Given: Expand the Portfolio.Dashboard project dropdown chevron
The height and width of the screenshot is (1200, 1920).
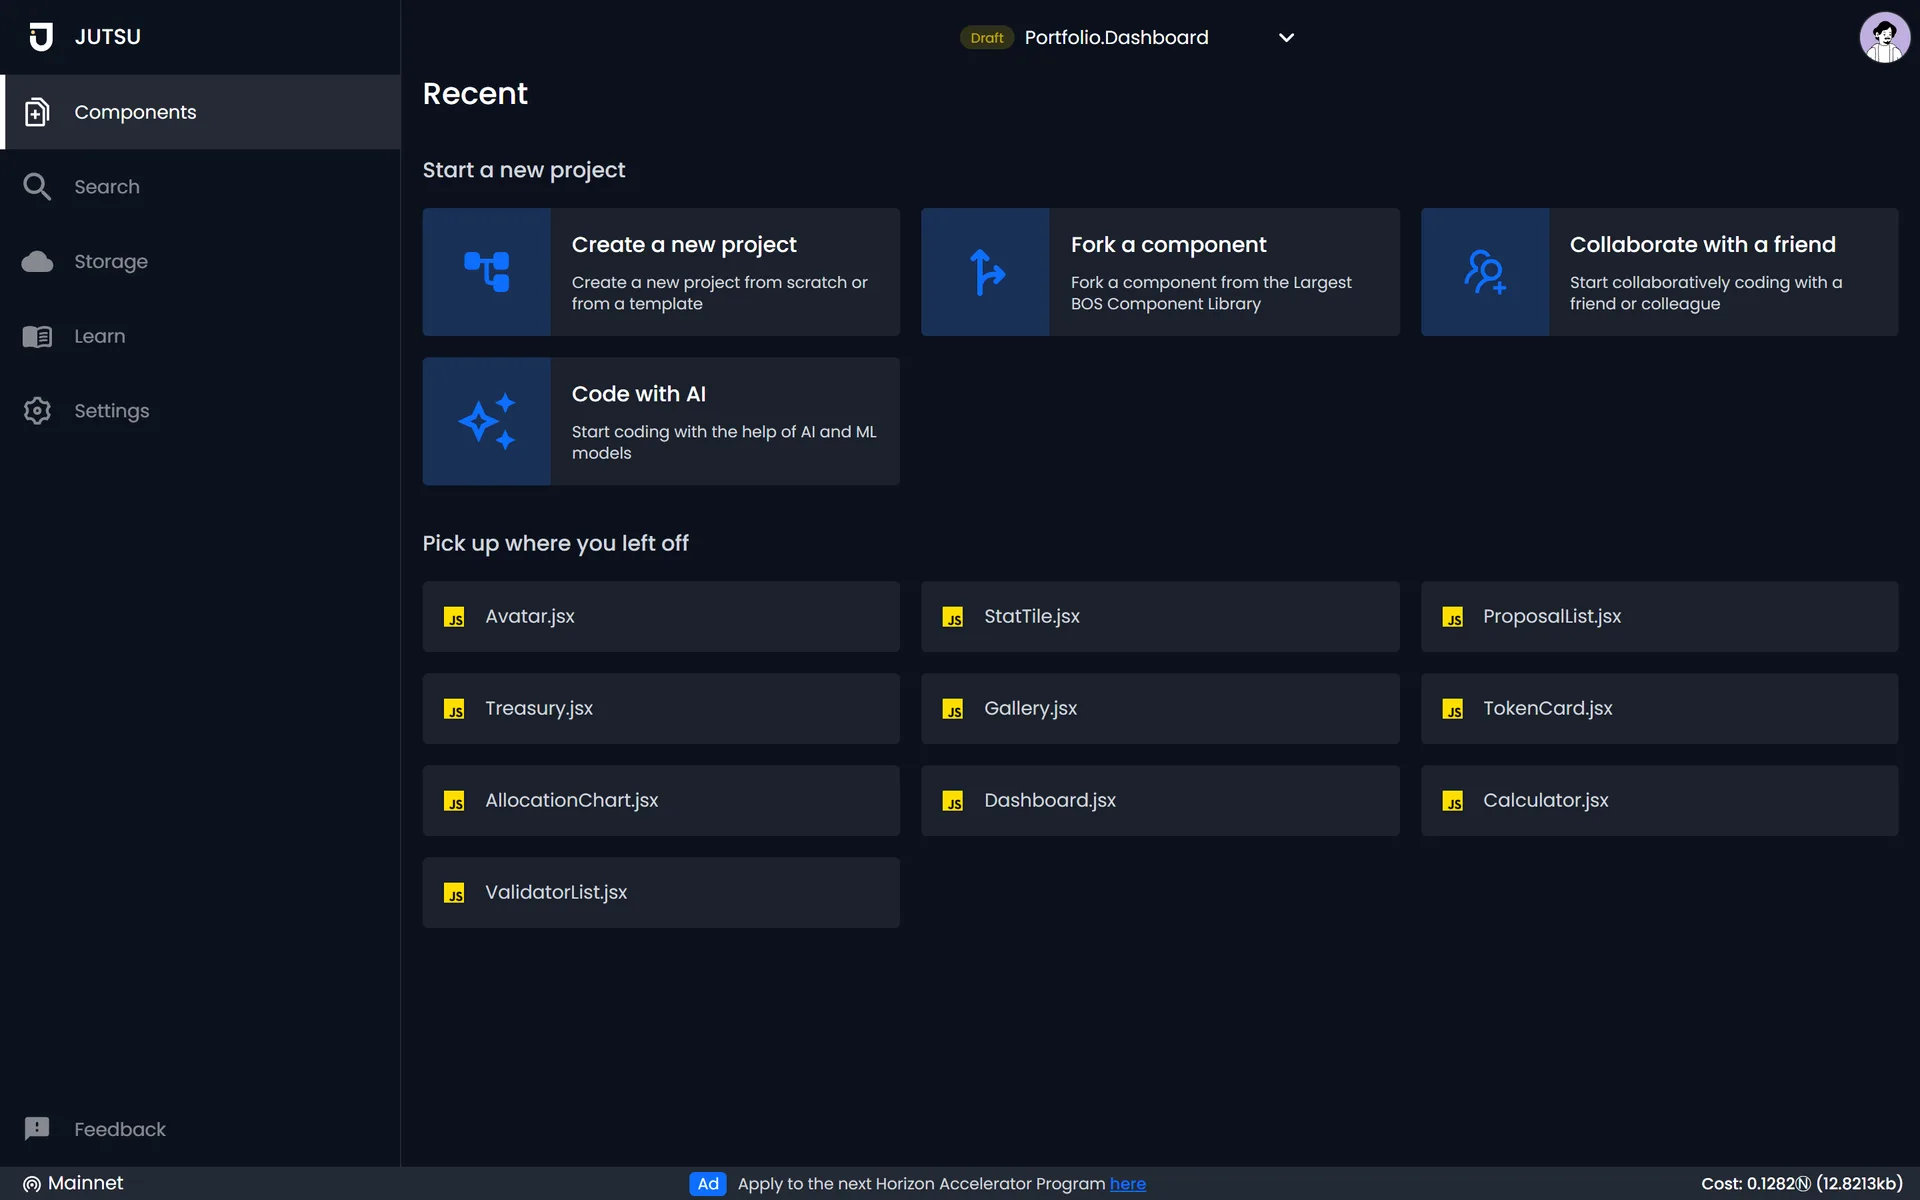Looking at the screenshot, I should (x=1286, y=38).
